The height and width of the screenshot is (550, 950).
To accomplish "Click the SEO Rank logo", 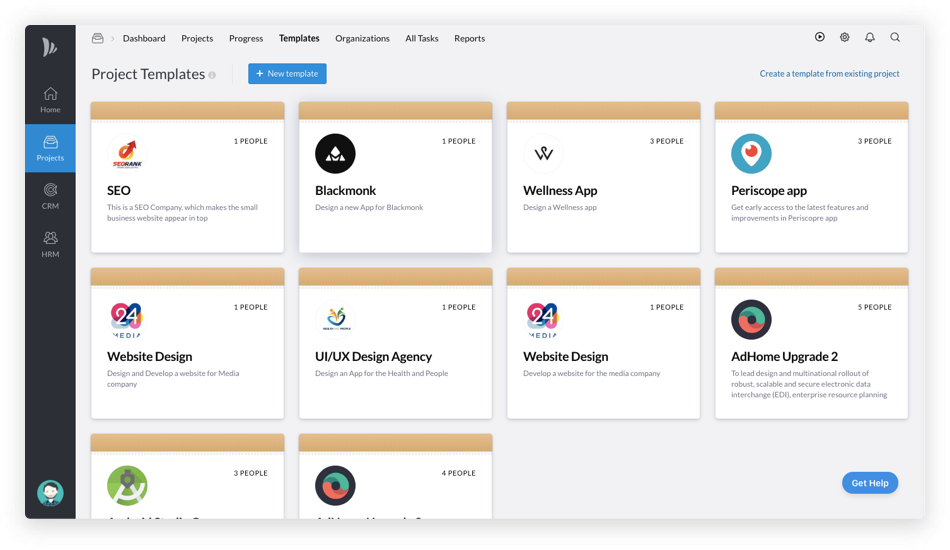I will click(x=127, y=153).
